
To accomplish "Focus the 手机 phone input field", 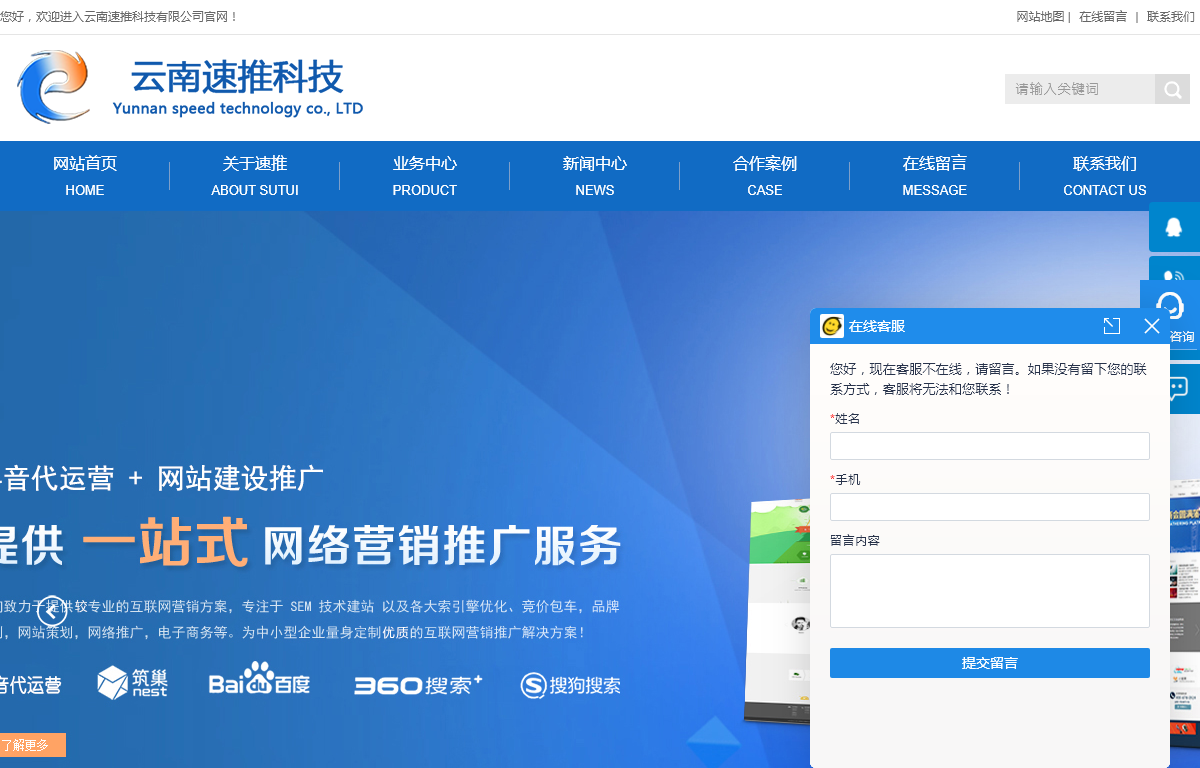I will tap(990, 507).
